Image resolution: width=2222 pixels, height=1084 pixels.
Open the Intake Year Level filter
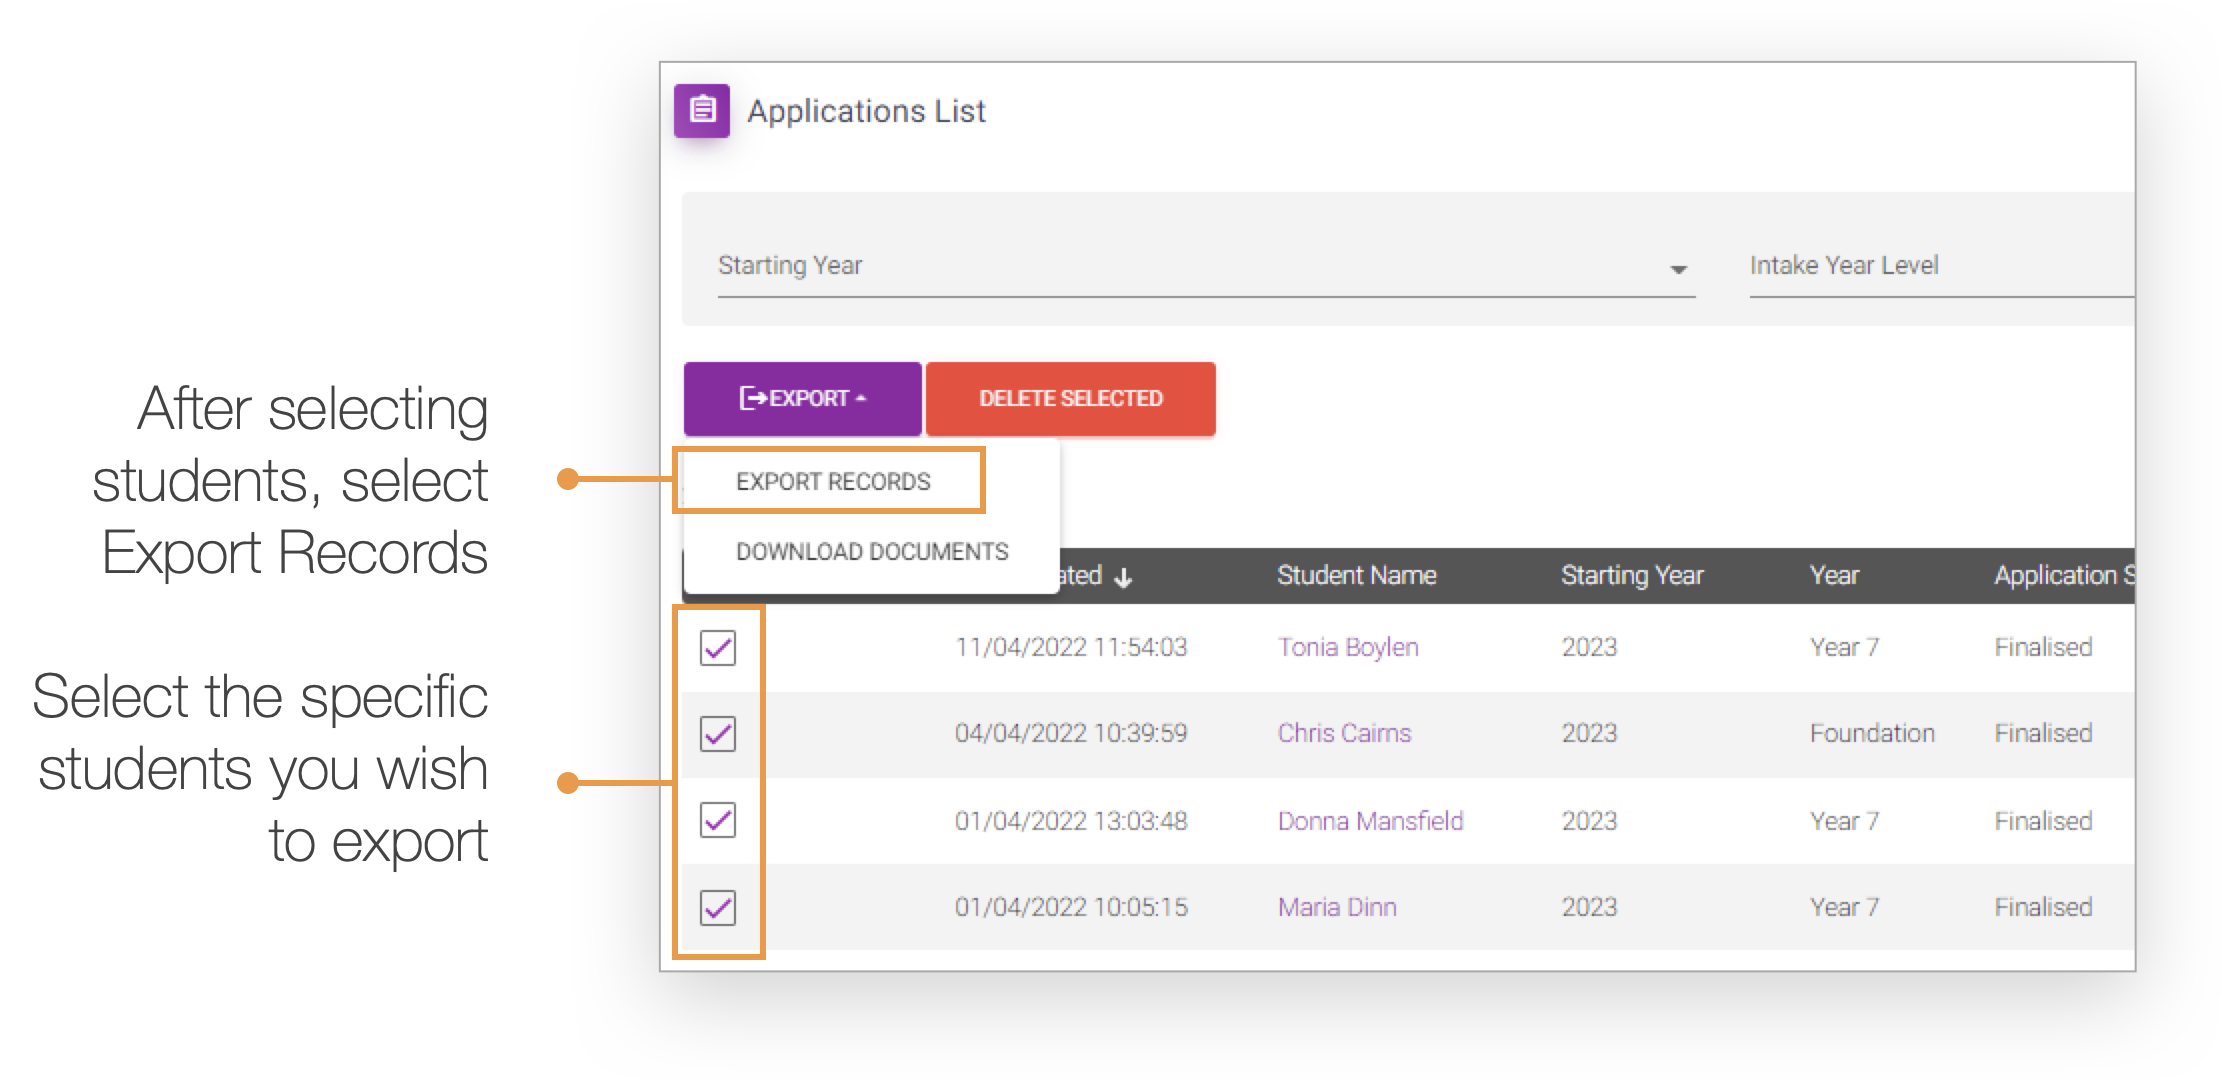click(1942, 266)
